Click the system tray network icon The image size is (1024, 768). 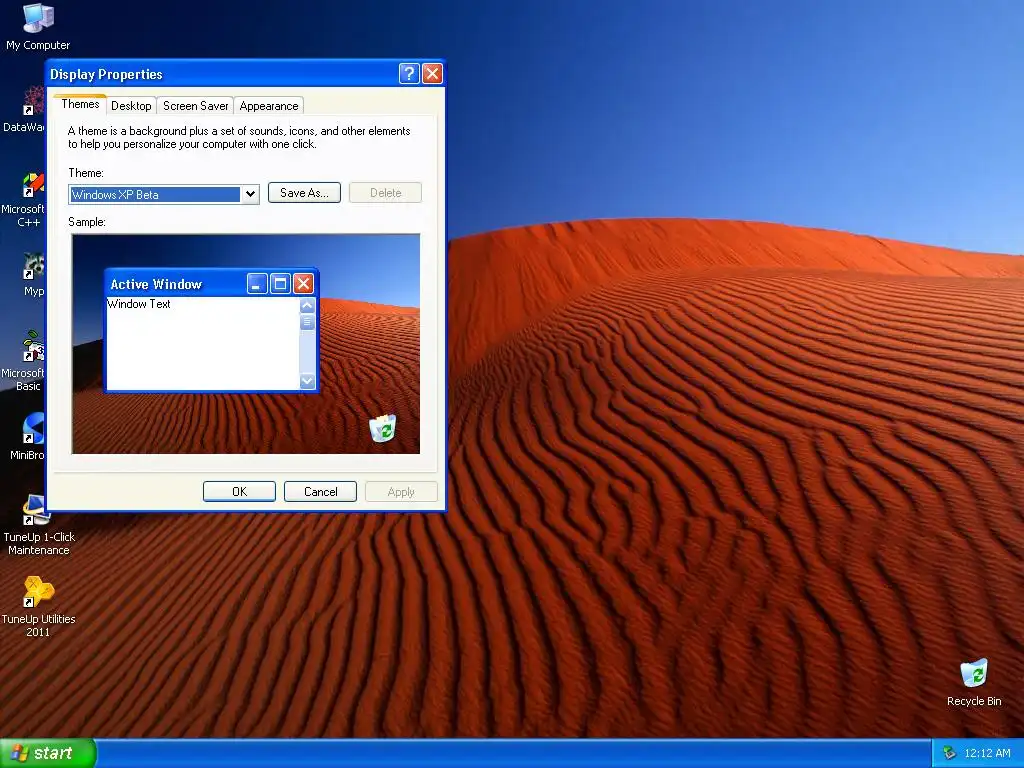click(950, 753)
